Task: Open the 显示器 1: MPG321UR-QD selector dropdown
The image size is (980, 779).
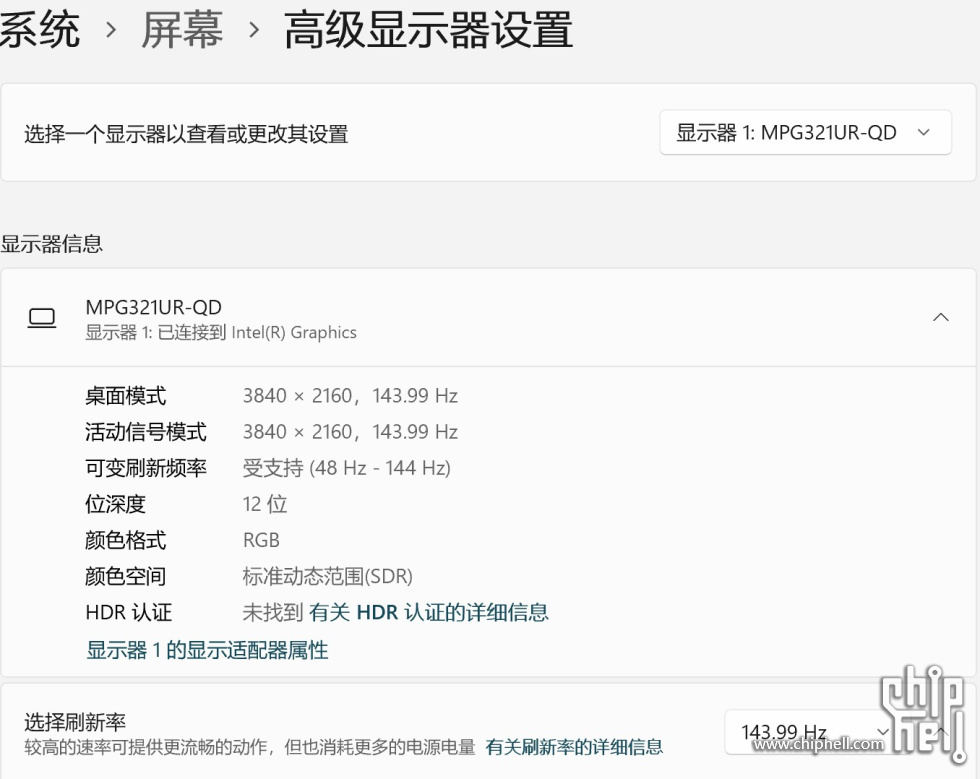Action: pyautogui.click(x=804, y=133)
